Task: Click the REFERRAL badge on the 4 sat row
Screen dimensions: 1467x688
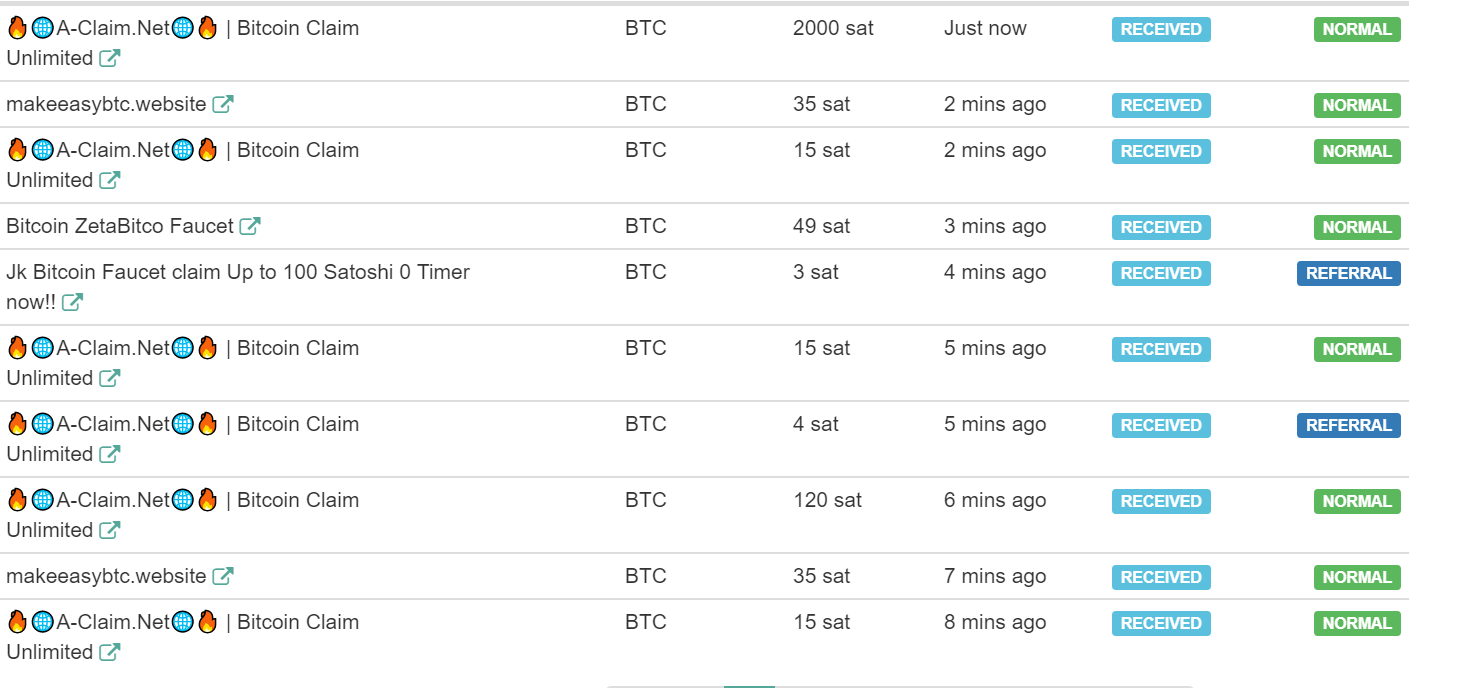Action: 1348,425
